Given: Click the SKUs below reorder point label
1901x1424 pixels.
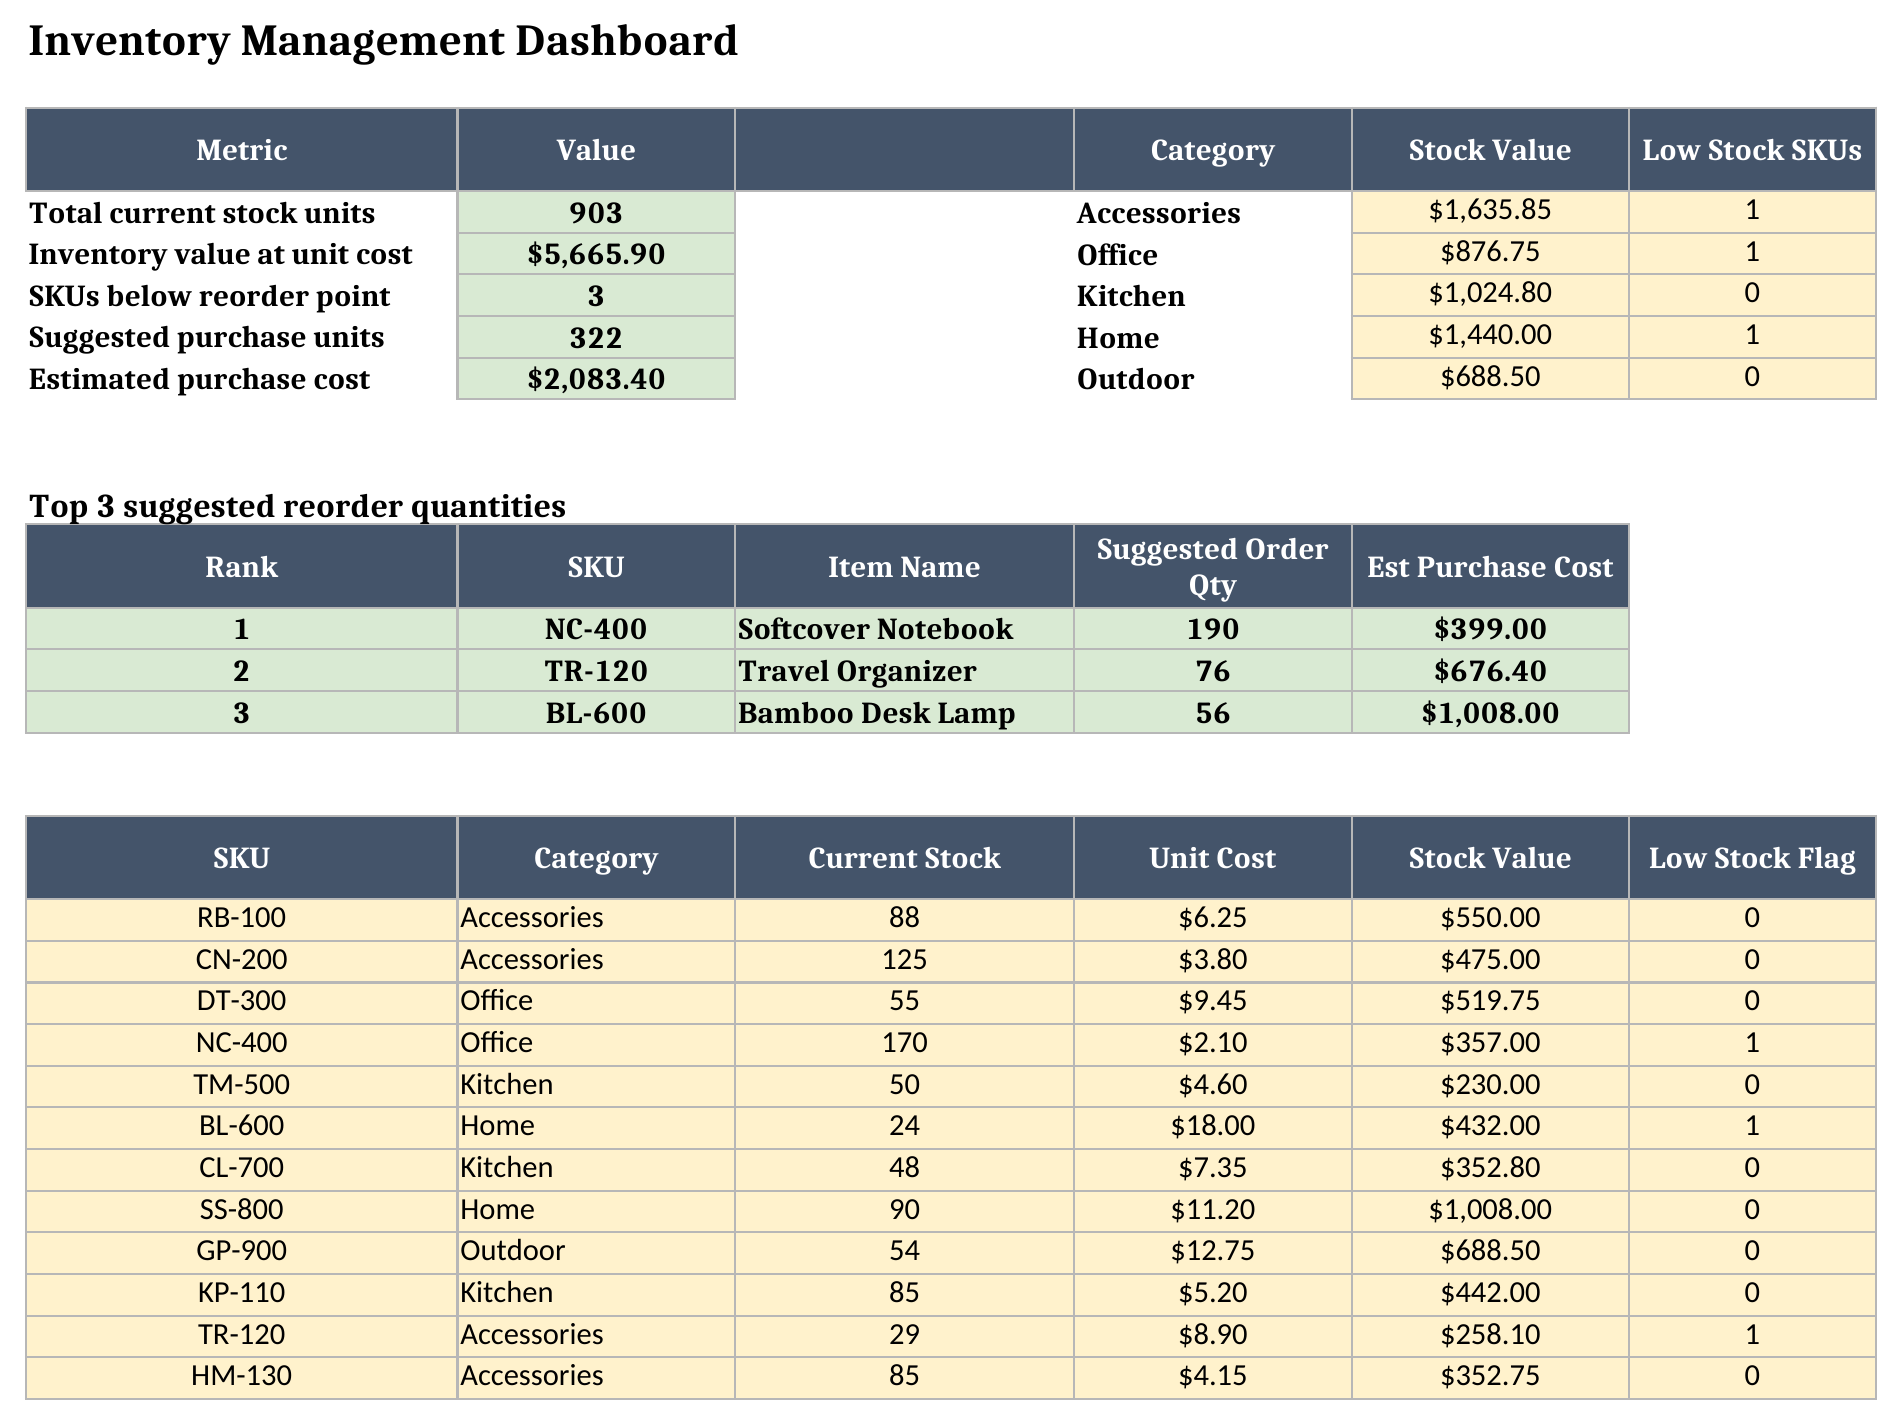Looking at the screenshot, I should tap(209, 296).
